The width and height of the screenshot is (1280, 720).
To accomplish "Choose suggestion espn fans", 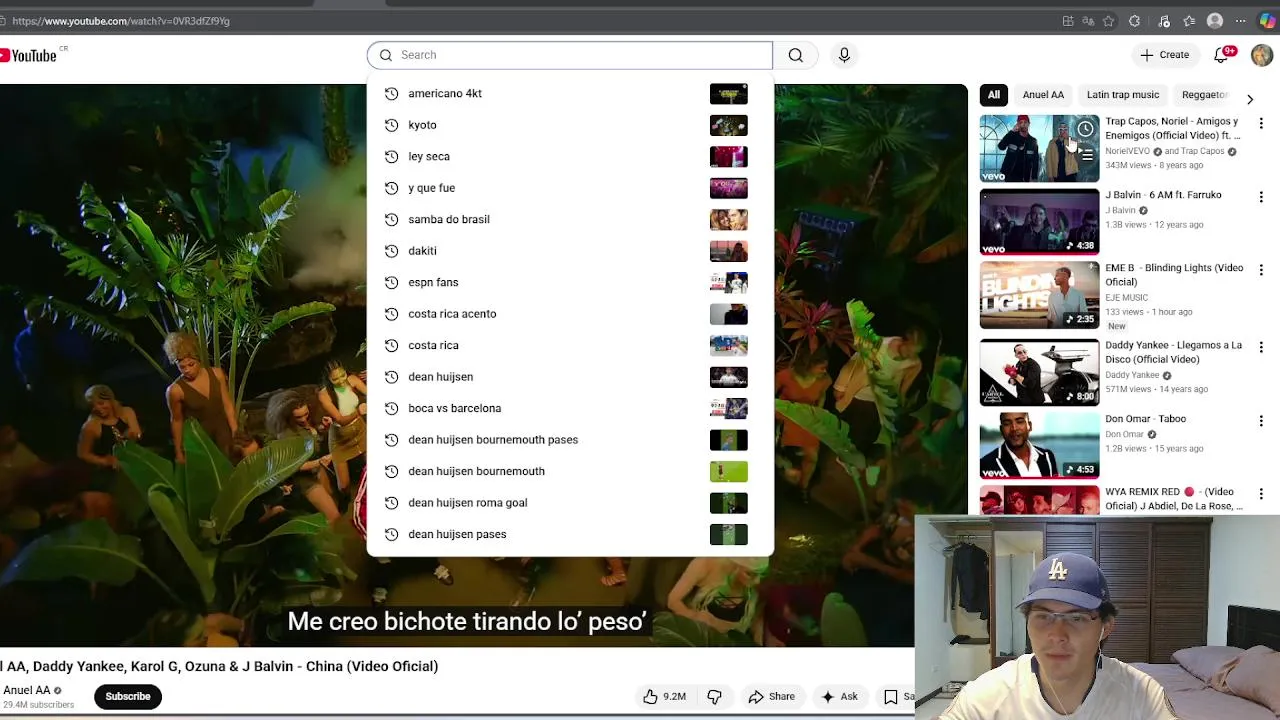I will click(x=570, y=282).
